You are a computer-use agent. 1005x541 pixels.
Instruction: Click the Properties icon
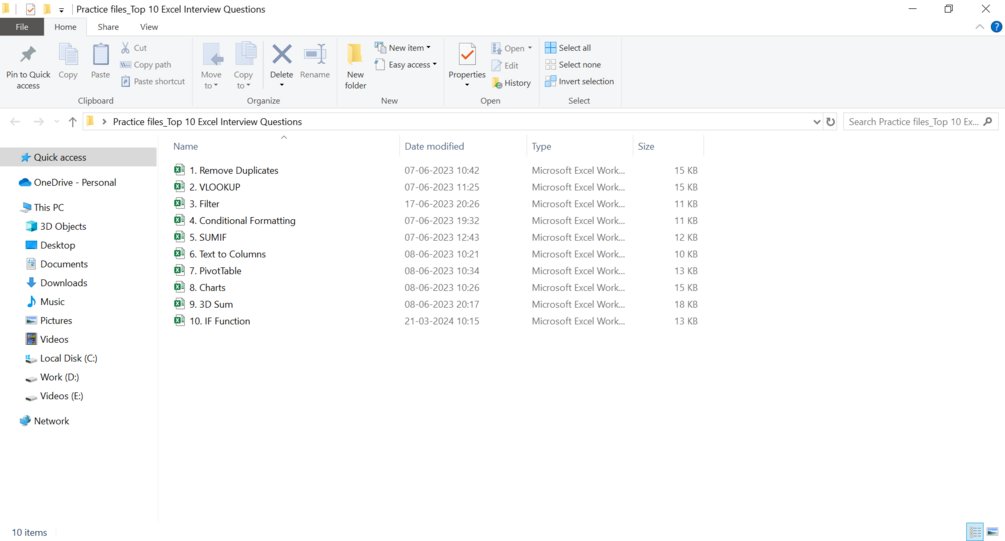(x=467, y=54)
